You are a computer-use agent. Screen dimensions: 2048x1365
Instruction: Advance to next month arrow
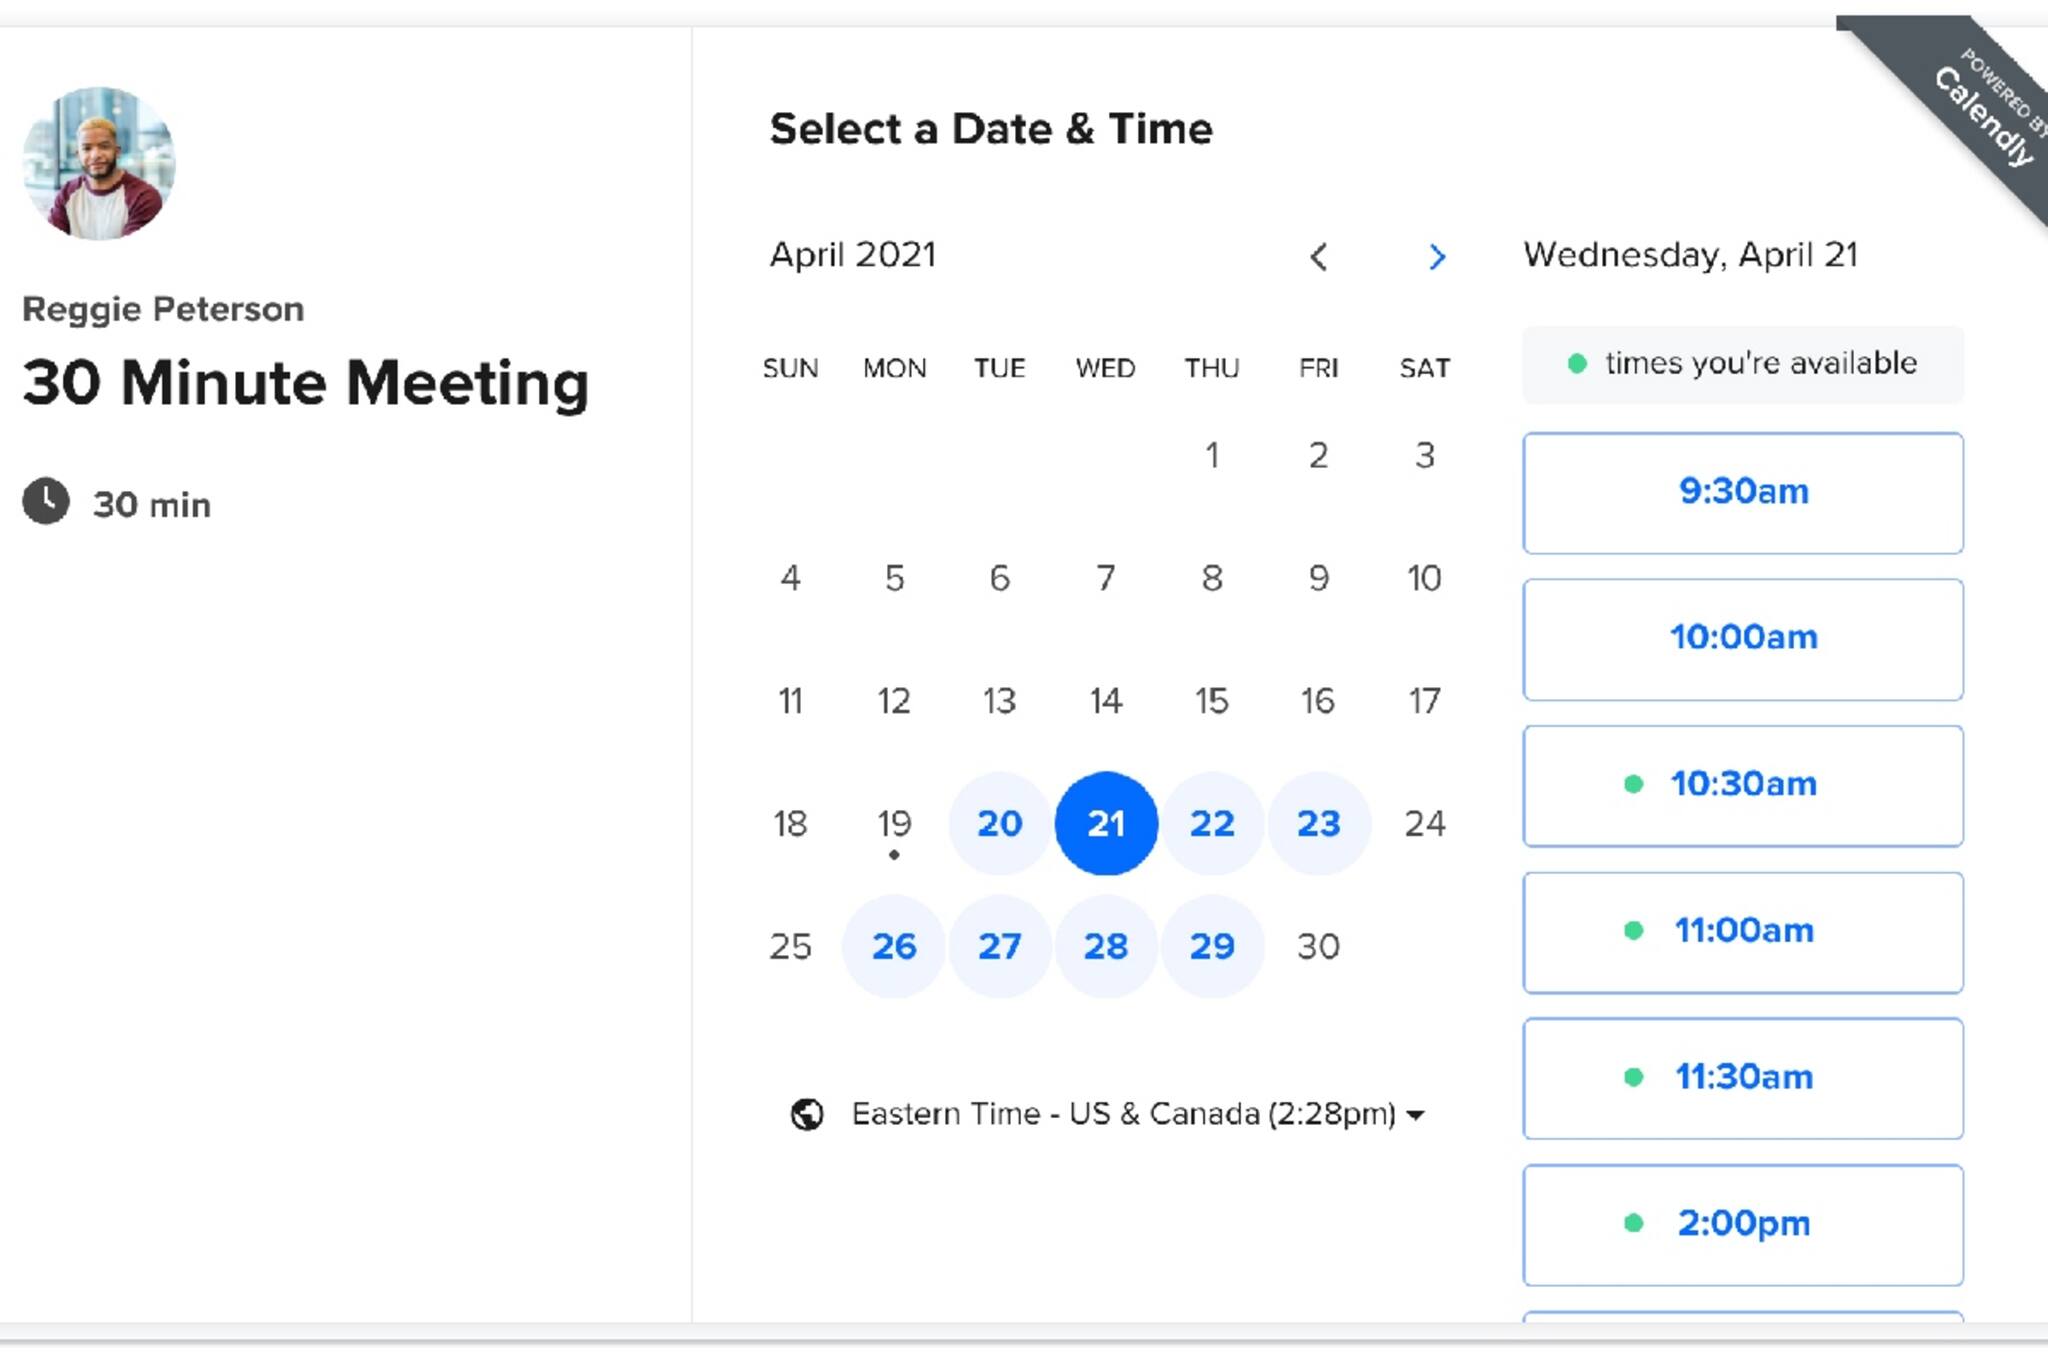click(1436, 257)
